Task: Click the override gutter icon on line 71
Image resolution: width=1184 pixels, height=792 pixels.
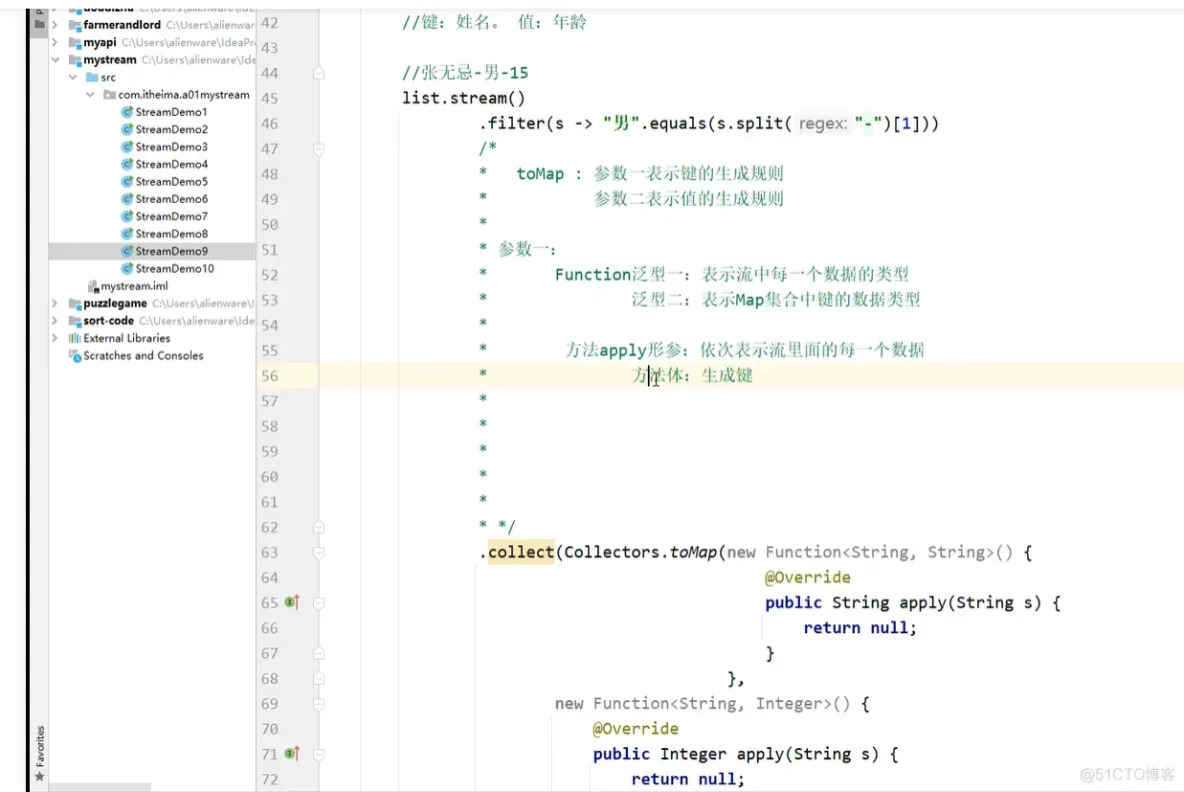Action: [292, 753]
